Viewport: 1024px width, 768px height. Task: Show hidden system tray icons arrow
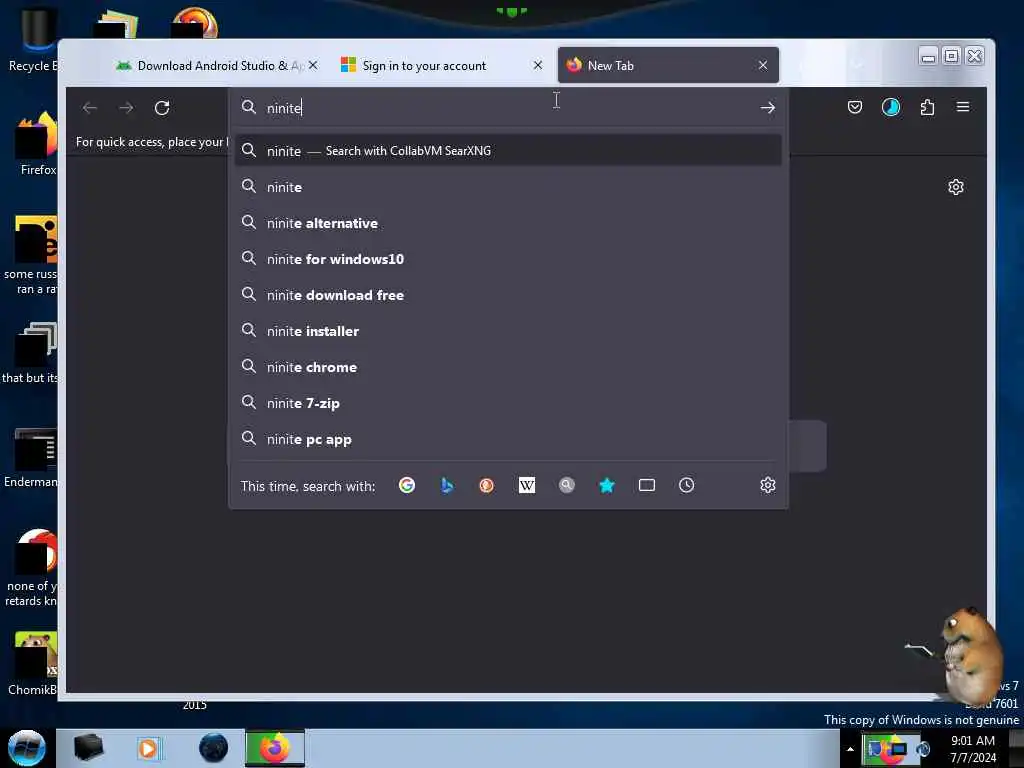[850, 748]
